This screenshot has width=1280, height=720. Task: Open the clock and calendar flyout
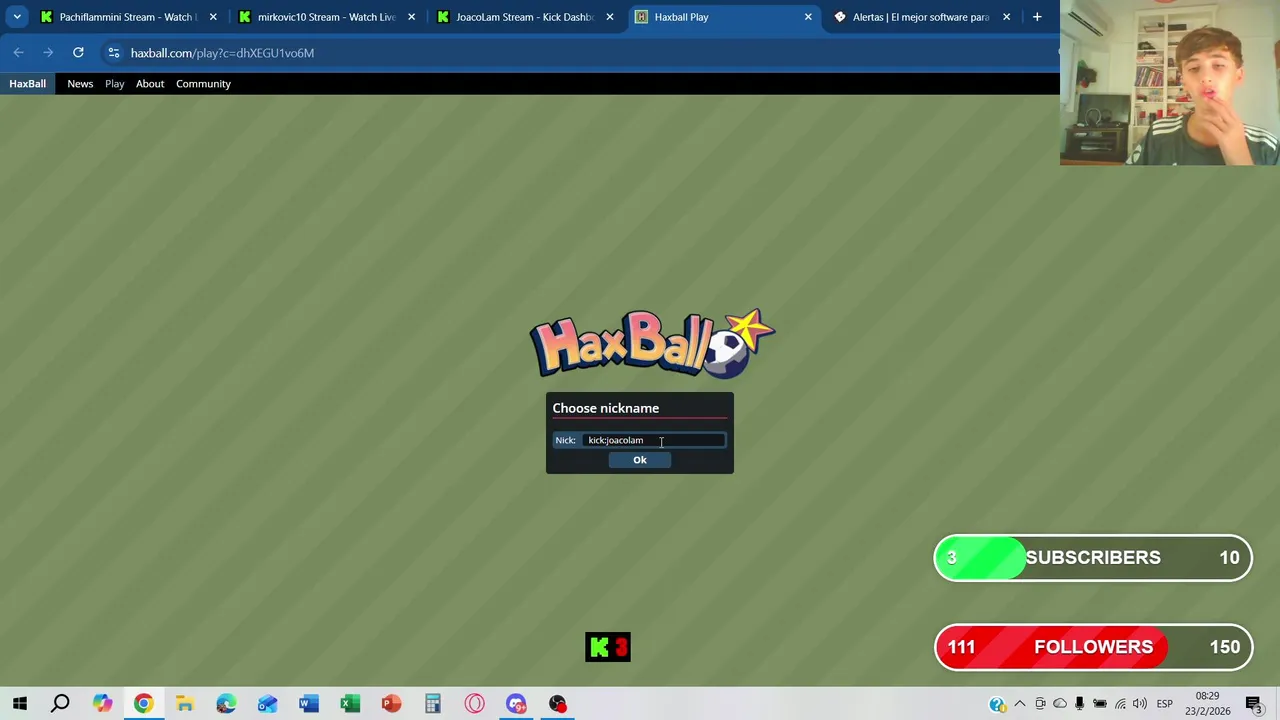[x=1207, y=704]
